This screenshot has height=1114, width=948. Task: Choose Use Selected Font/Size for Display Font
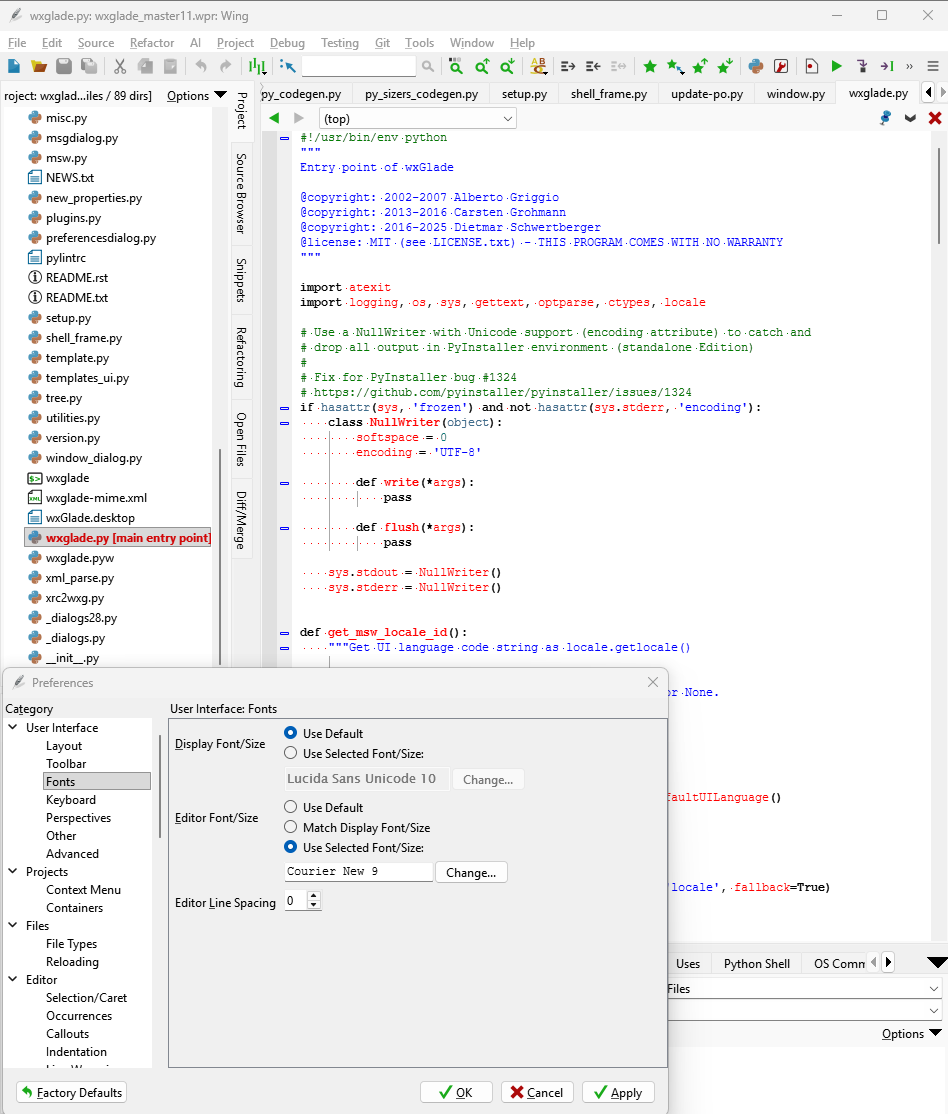(x=291, y=753)
